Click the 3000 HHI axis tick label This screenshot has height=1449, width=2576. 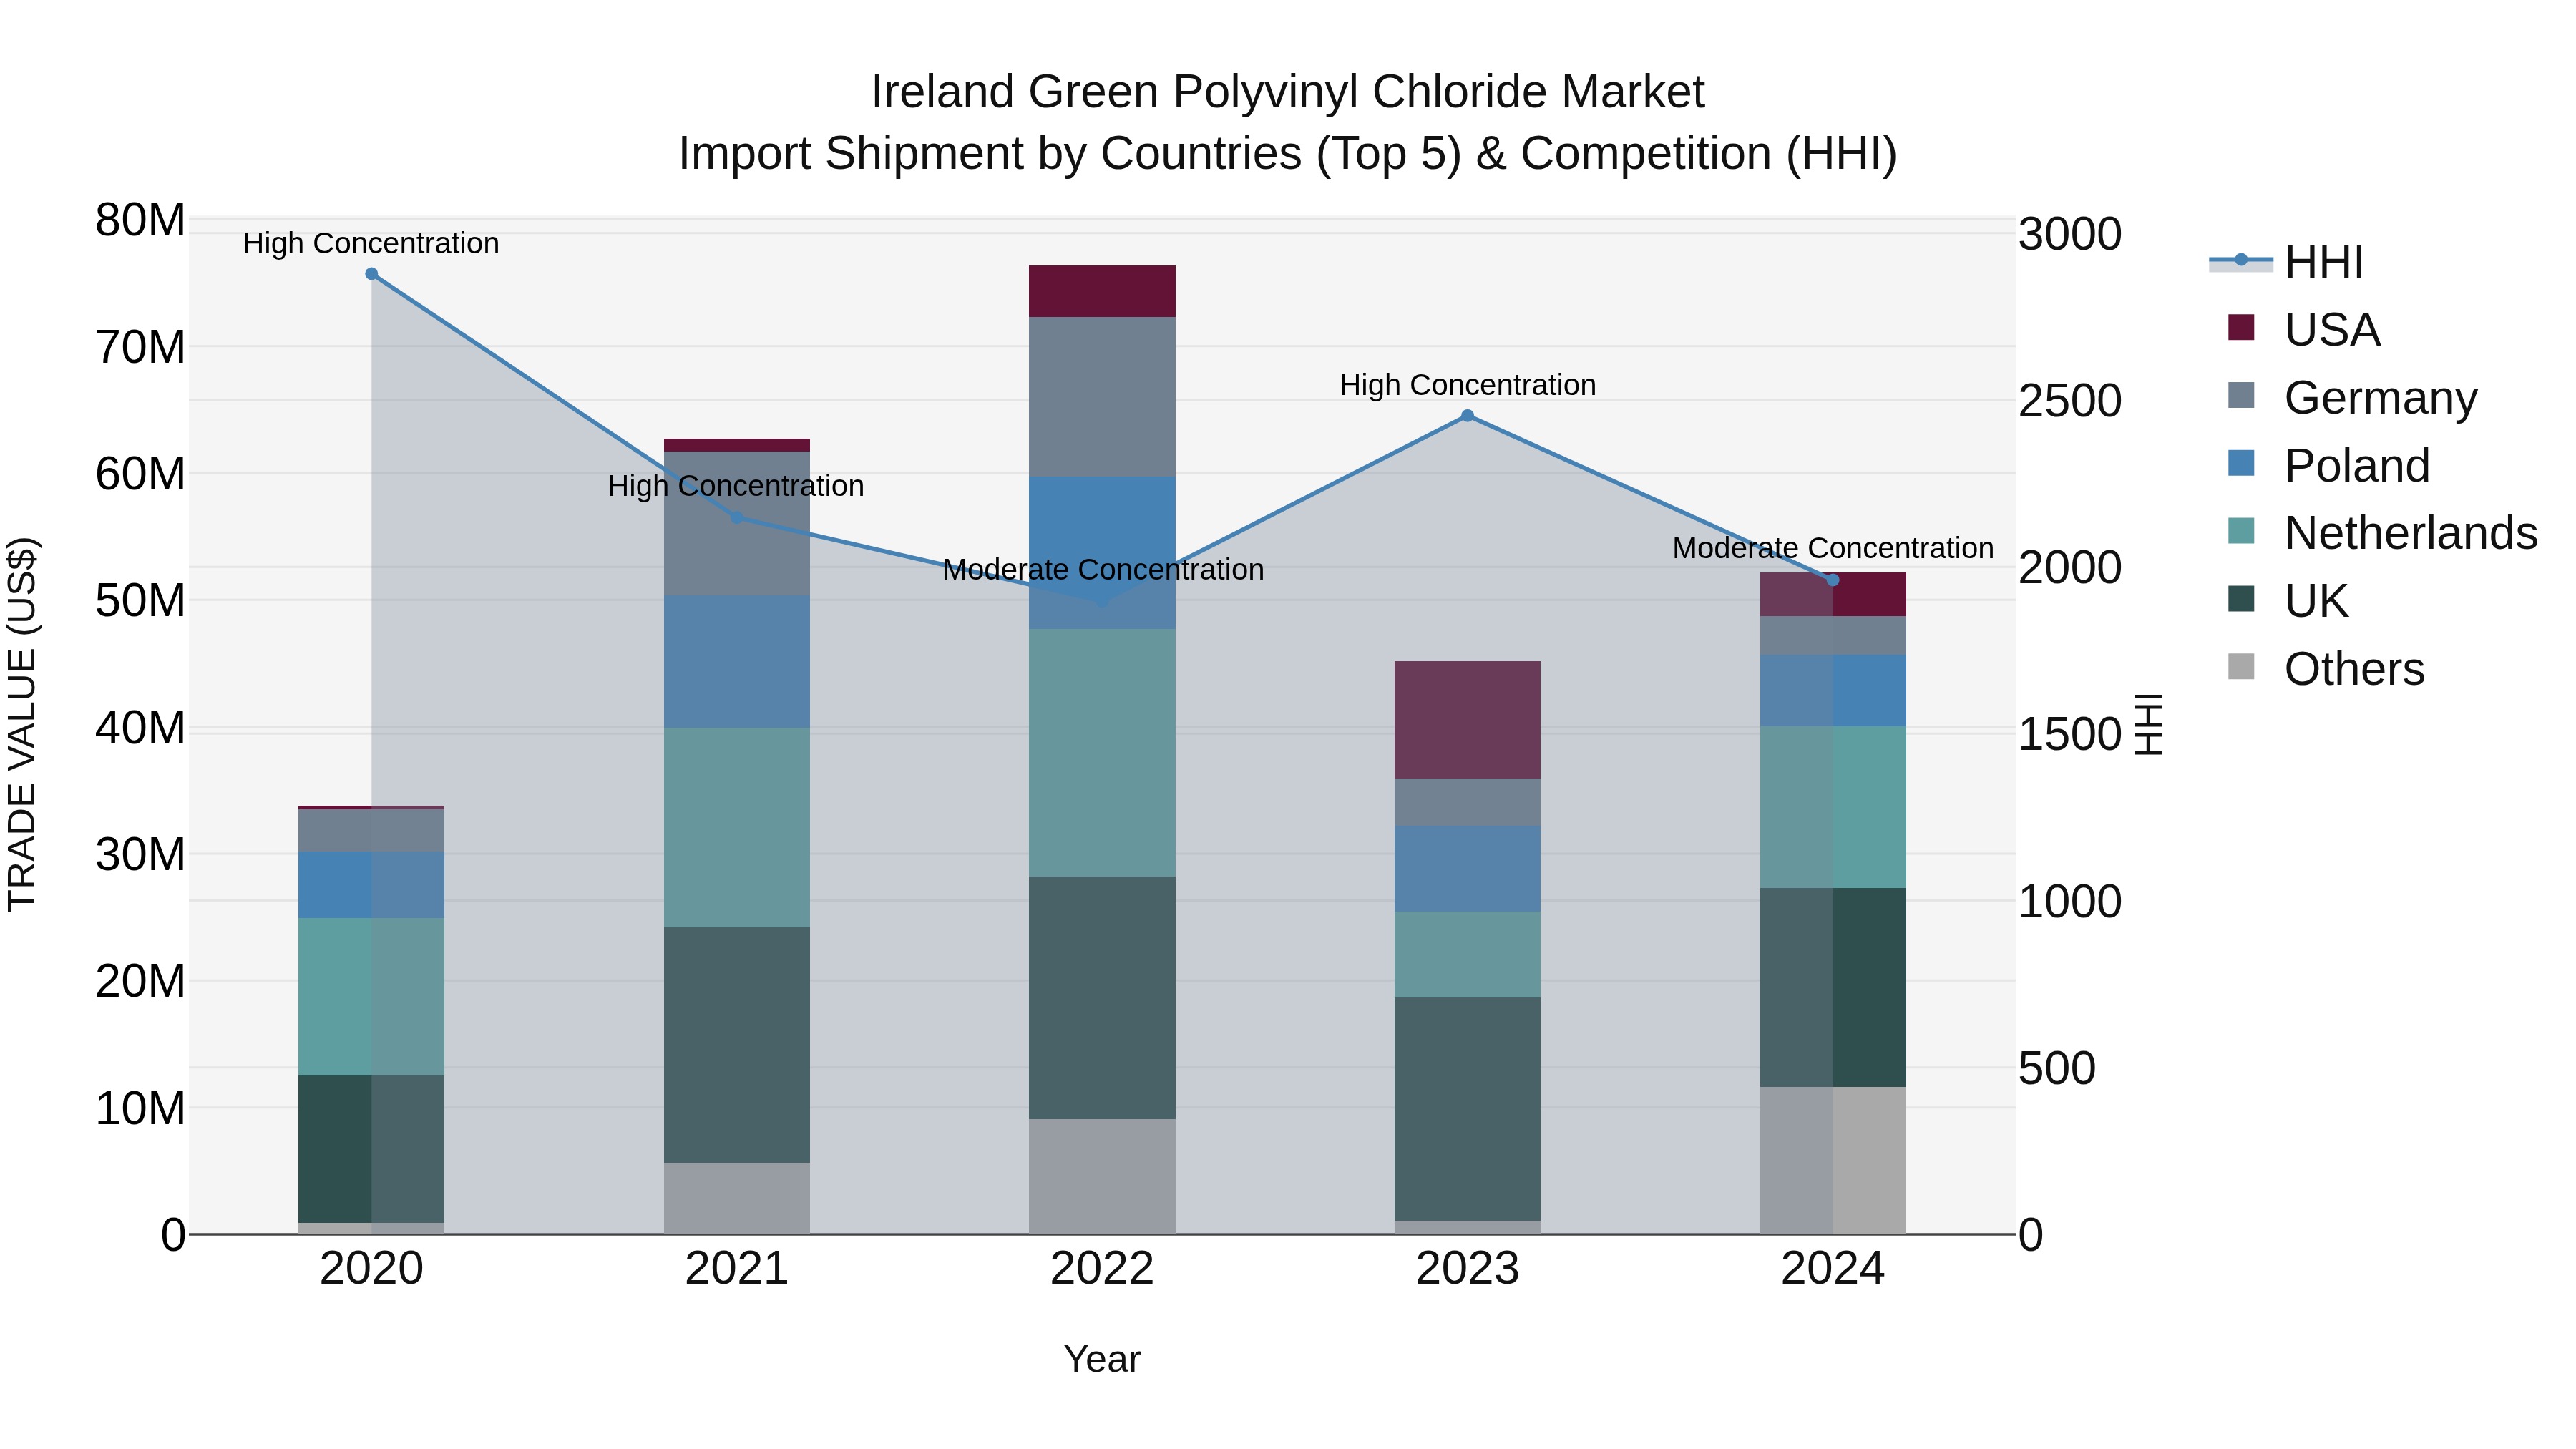tap(2069, 234)
